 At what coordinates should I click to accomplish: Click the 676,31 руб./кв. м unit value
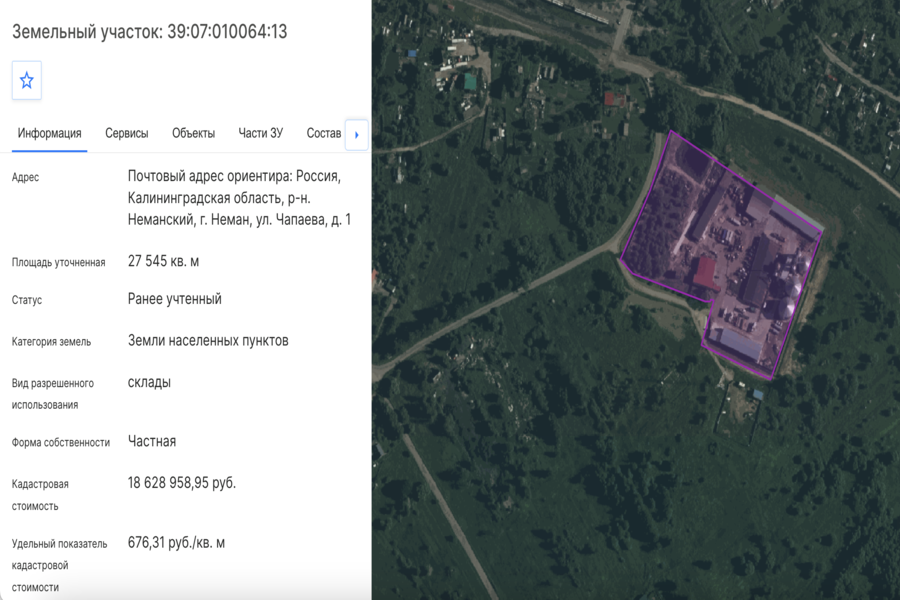pyautogui.click(x=176, y=543)
